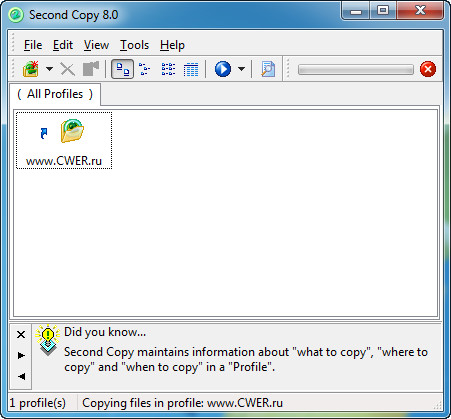
Task: Close the Second Copy window
Action: pyautogui.click(x=420, y=11)
